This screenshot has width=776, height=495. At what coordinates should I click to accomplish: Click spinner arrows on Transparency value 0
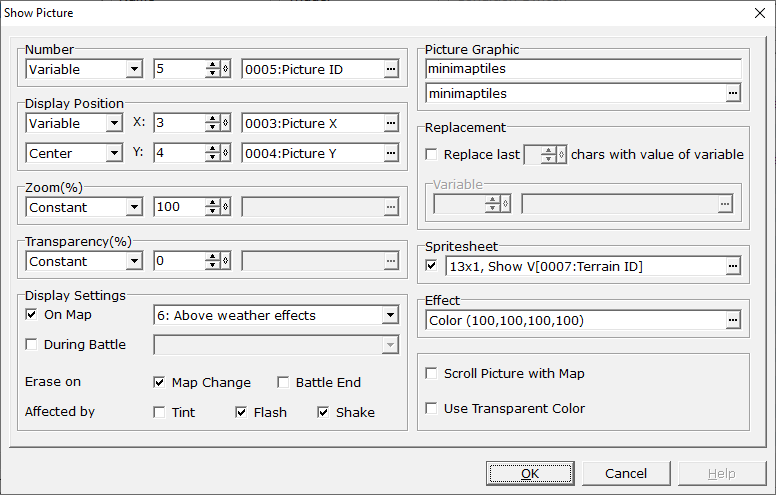pos(213,261)
